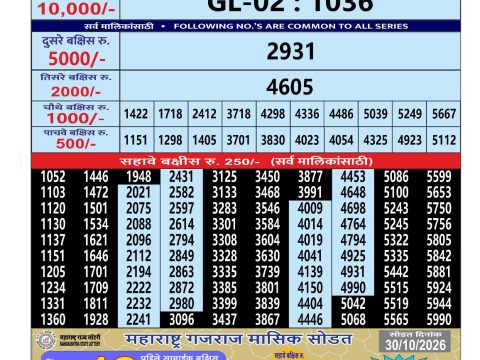Select the second prize number 2931

click(291, 52)
